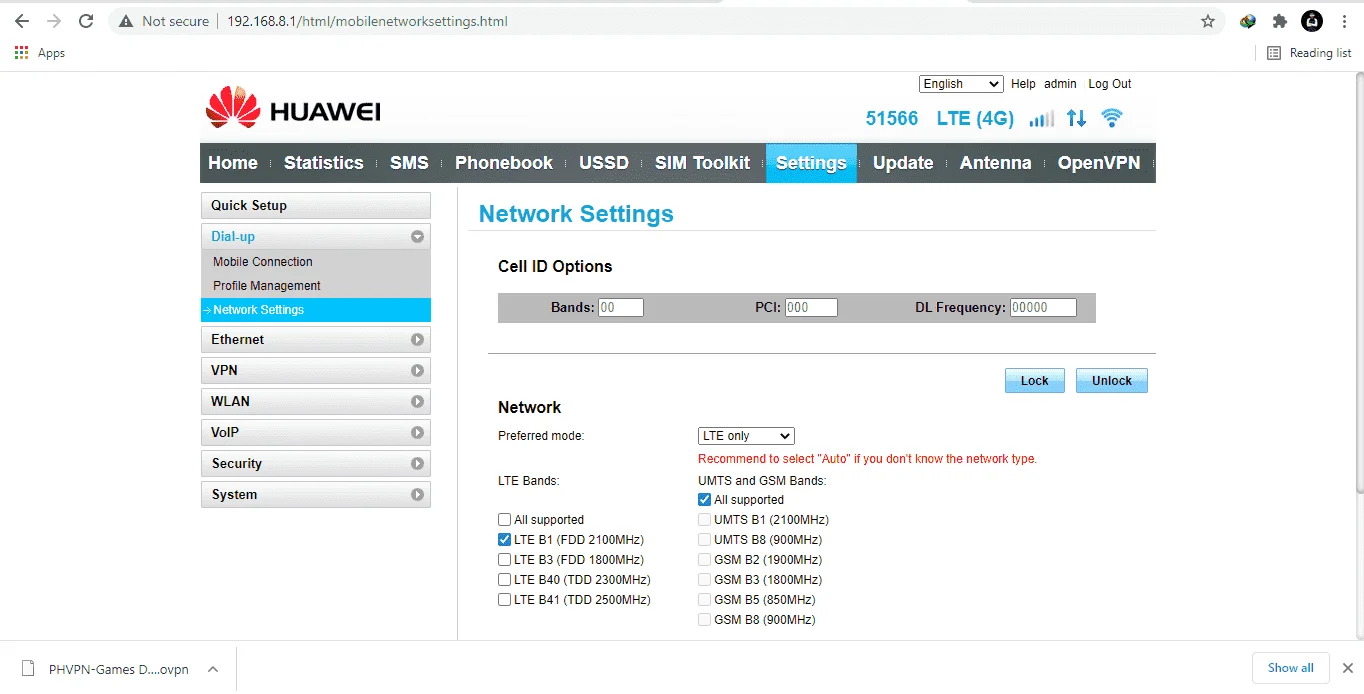1364x694 pixels.
Task: Click the Bands input field
Action: tap(621, 308)
